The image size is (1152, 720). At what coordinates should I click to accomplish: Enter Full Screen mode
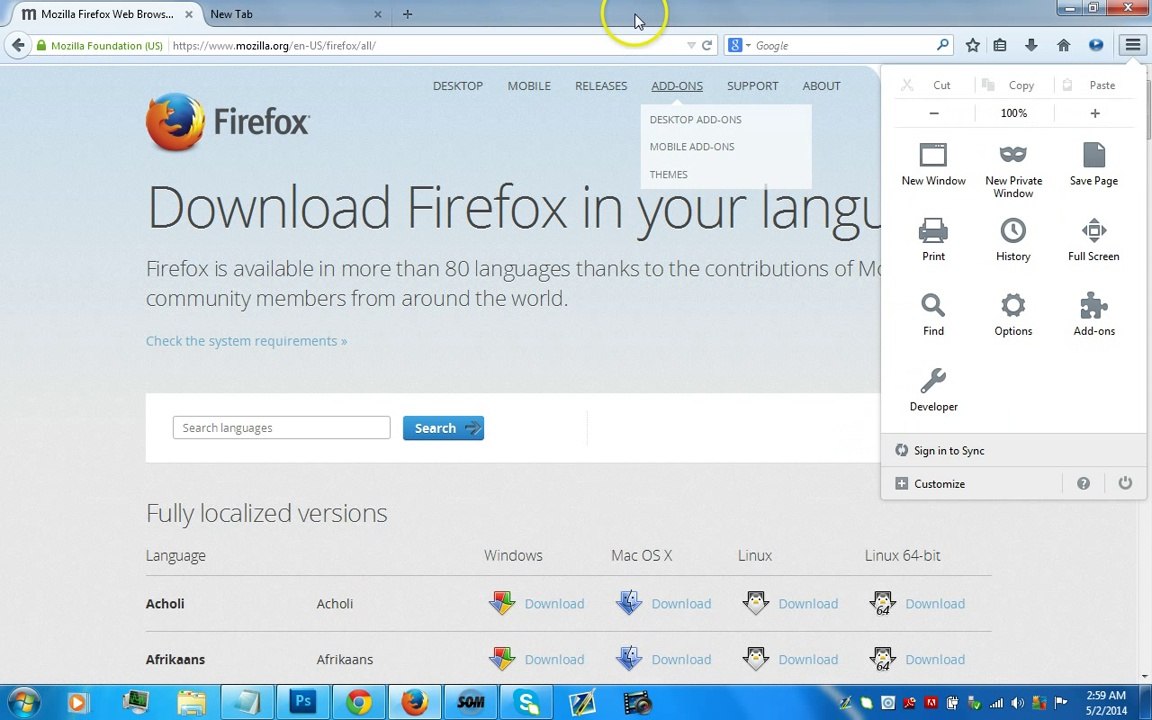tap(1093, 240)
